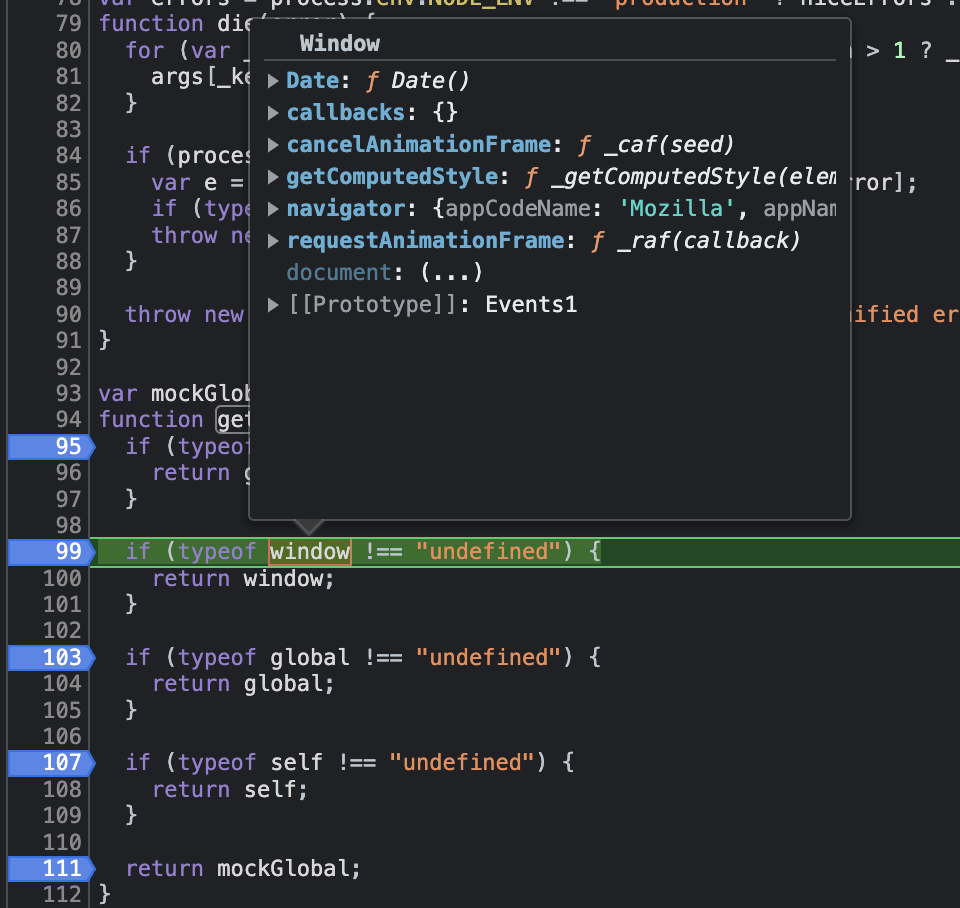Screen dimensions: 960x908
Task: Expand the [[Prototype]] Events1 entry
Action: tap(273, 304)
